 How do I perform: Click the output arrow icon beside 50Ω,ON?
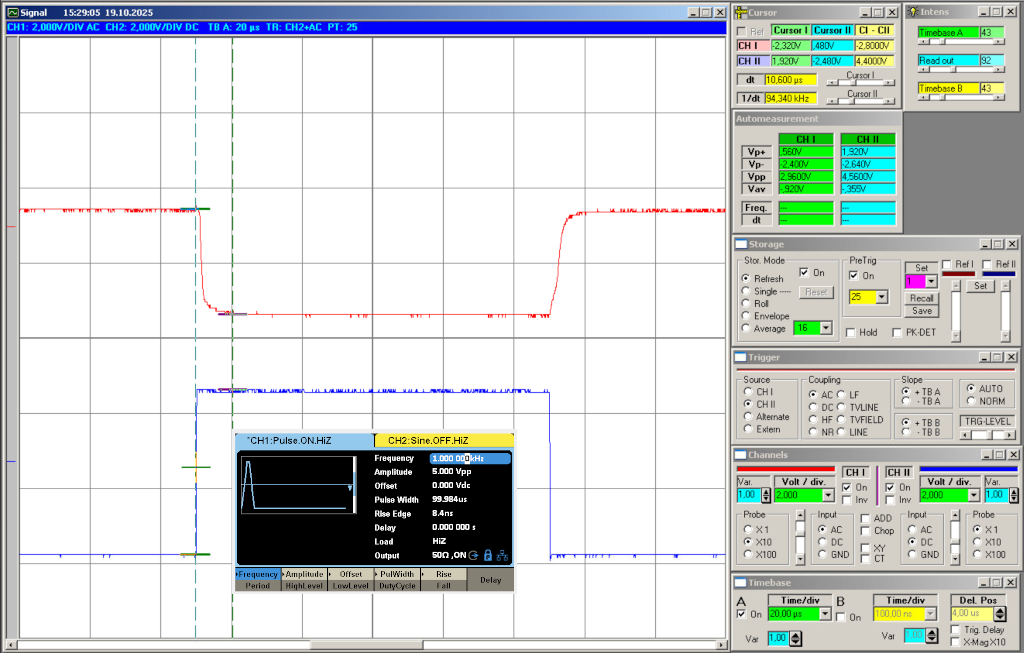click(x=473, y=555)
